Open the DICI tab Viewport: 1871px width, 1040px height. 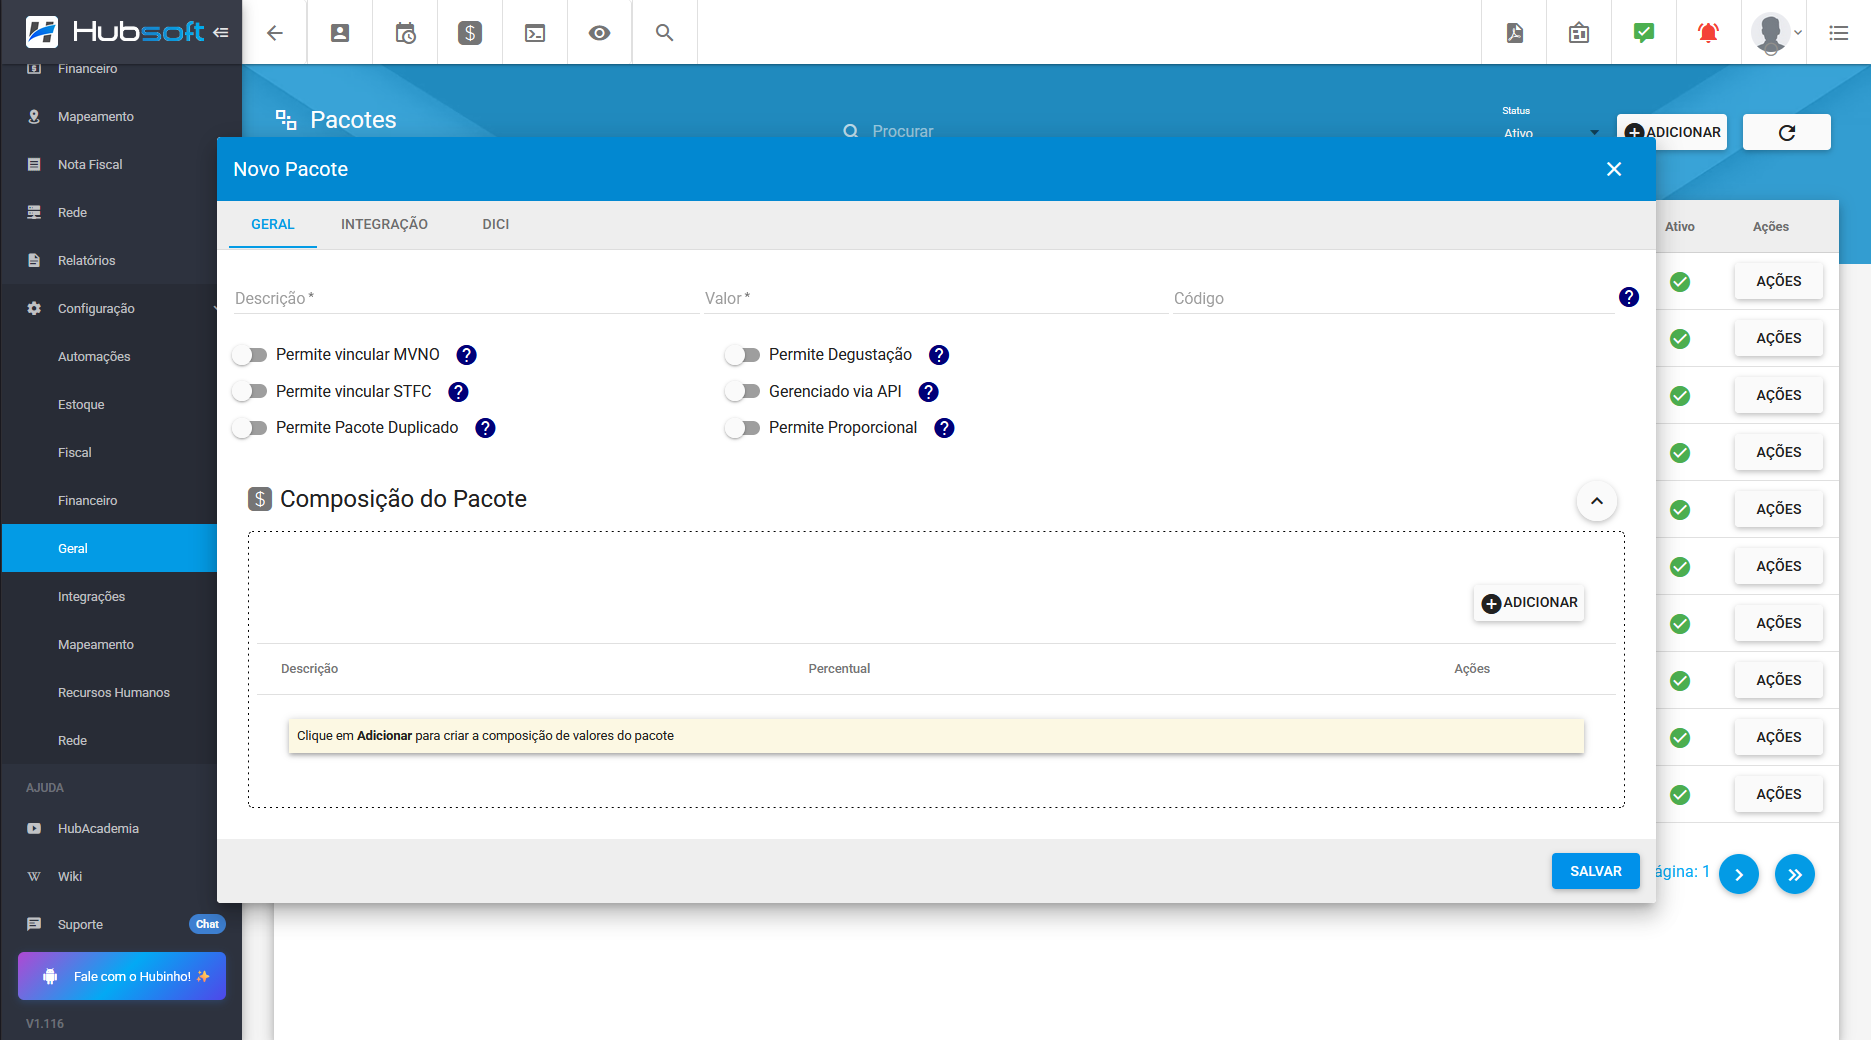[x=495, y=224]
